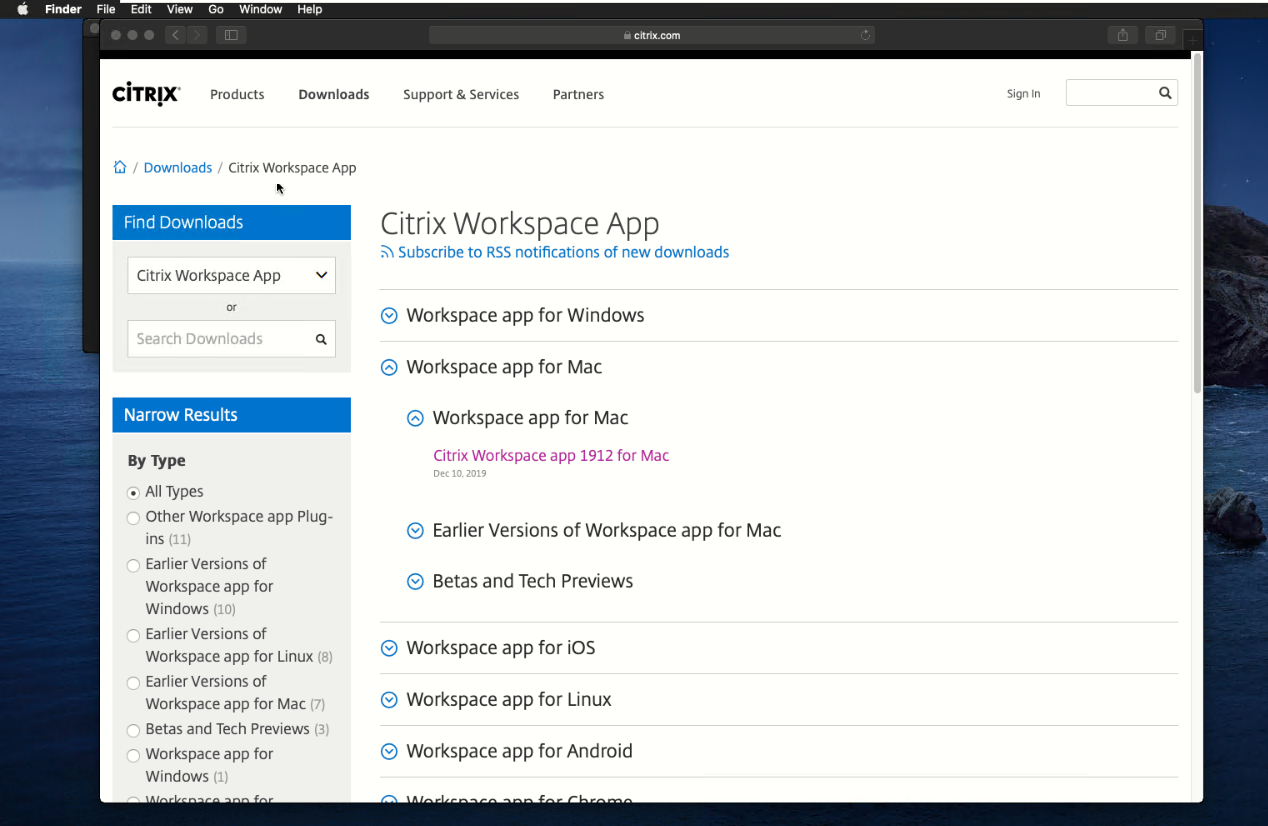Select Earlier Versions for Linux radio button
This screenshot has width=1268, height=826.
point(133,635)
